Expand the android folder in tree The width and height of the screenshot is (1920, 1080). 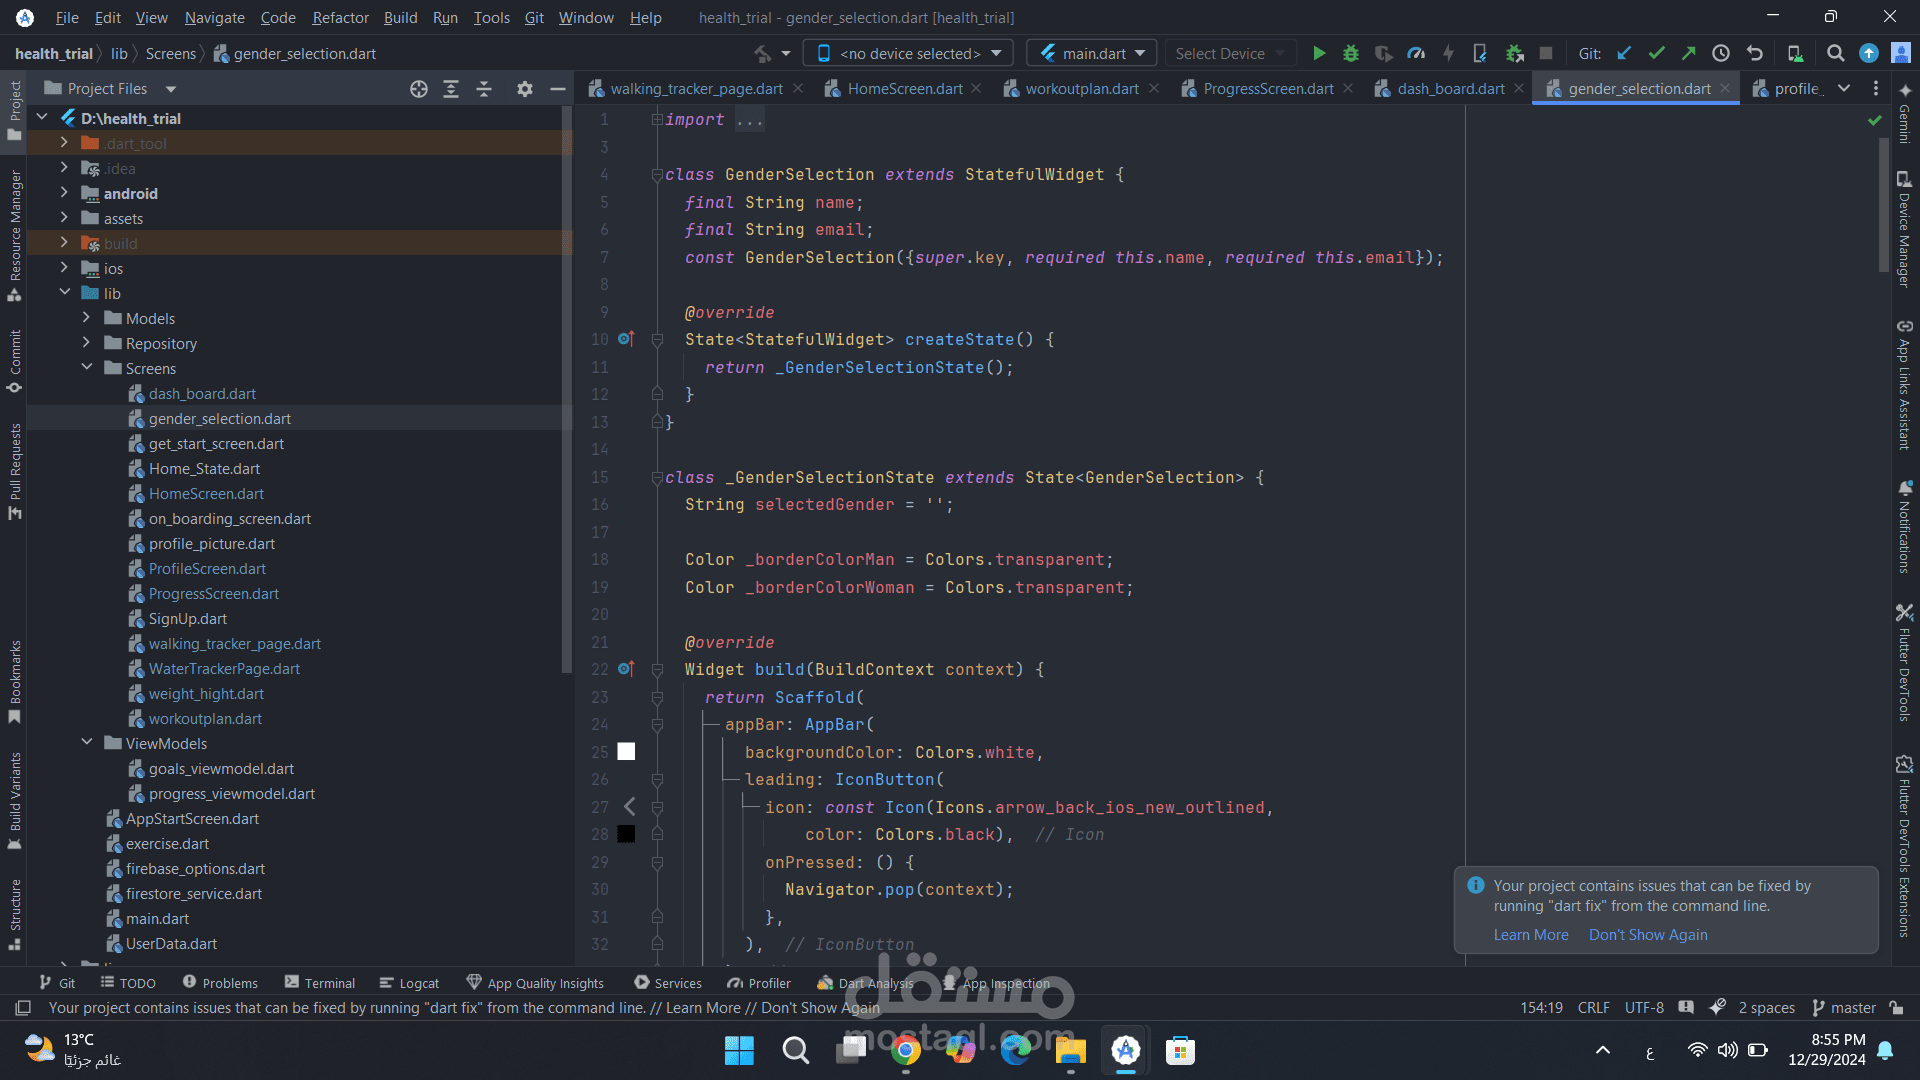(x=64, y=193)
